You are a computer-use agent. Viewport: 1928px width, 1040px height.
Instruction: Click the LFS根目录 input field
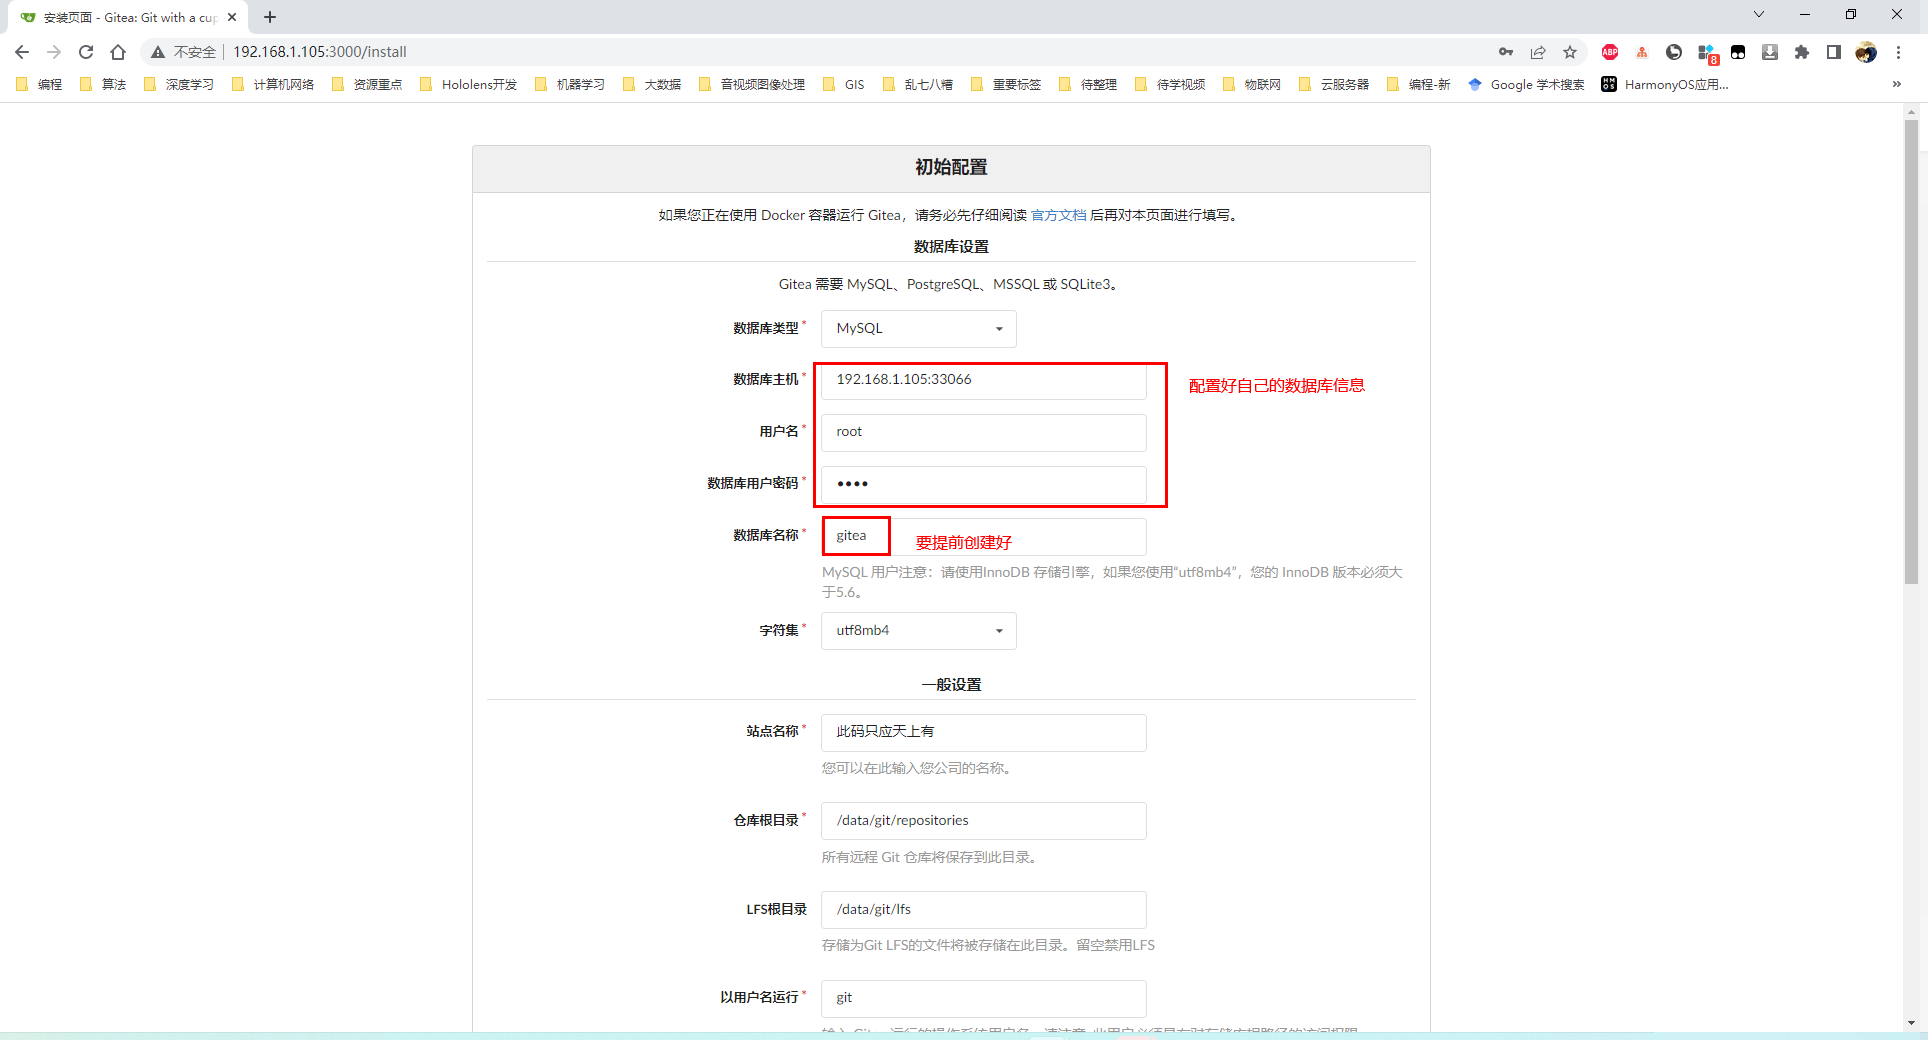coord(984,910)
